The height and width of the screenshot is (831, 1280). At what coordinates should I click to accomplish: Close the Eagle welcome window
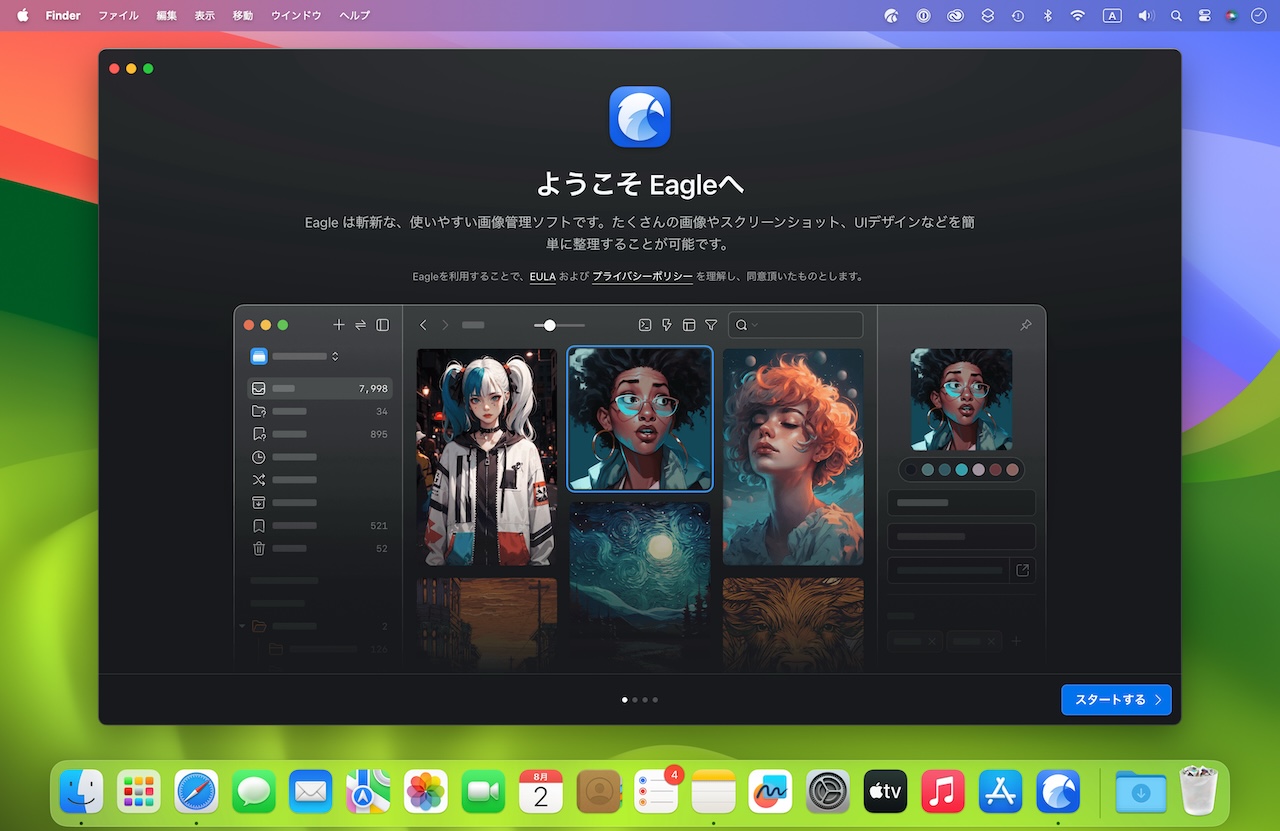[114, 68]
